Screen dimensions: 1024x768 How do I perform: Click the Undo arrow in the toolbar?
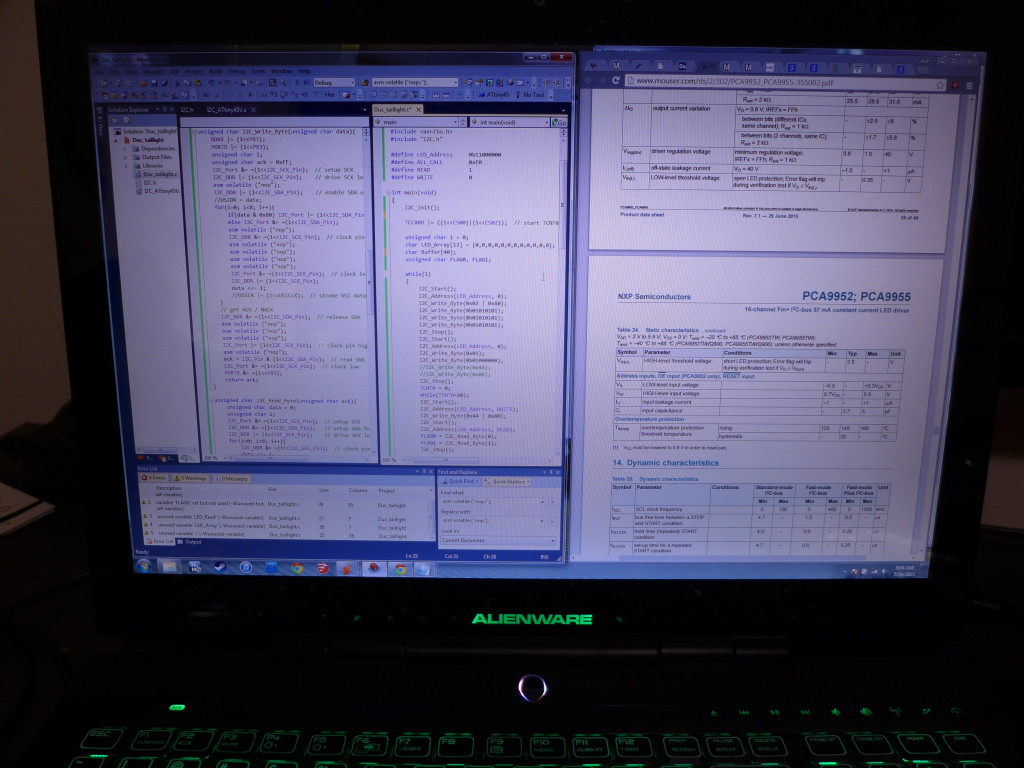[x=211, y=84]
